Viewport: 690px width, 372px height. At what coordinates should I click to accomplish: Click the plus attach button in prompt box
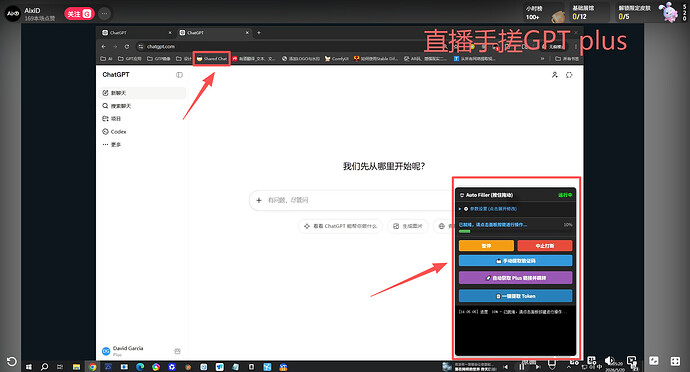[259, 200]
